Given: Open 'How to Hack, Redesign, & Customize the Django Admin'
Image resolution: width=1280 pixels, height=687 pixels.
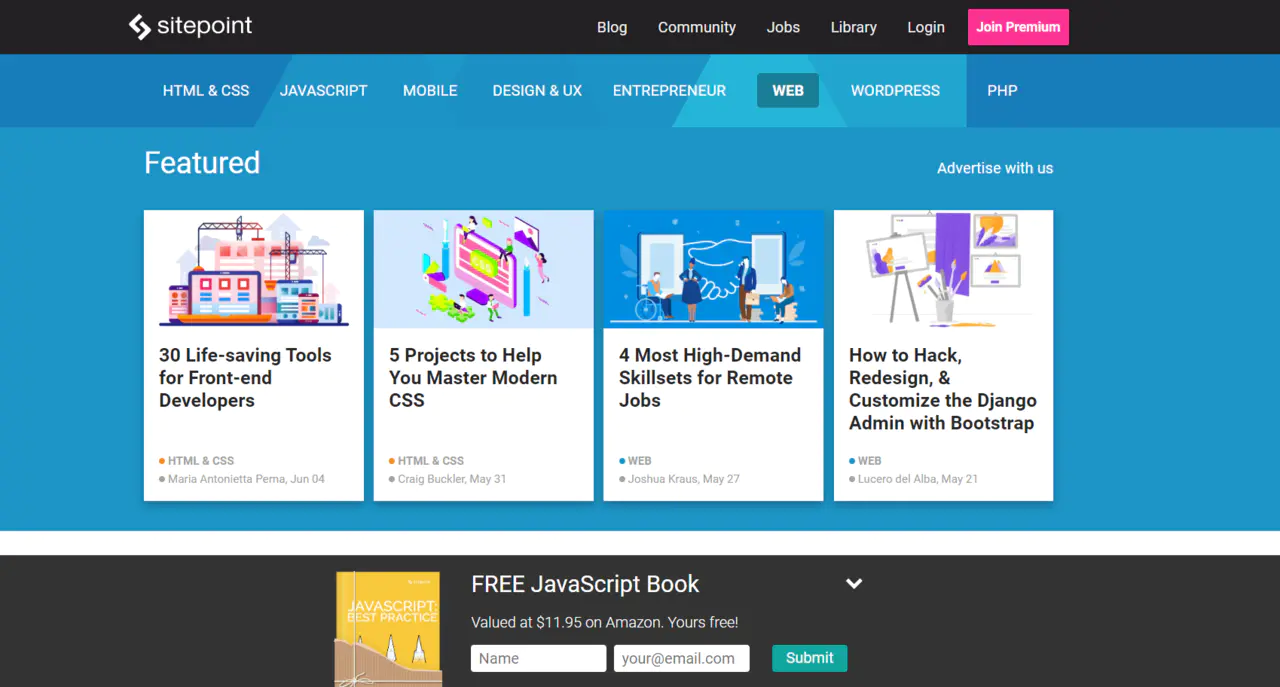Looking at the screenshot, I should [943, 389].
